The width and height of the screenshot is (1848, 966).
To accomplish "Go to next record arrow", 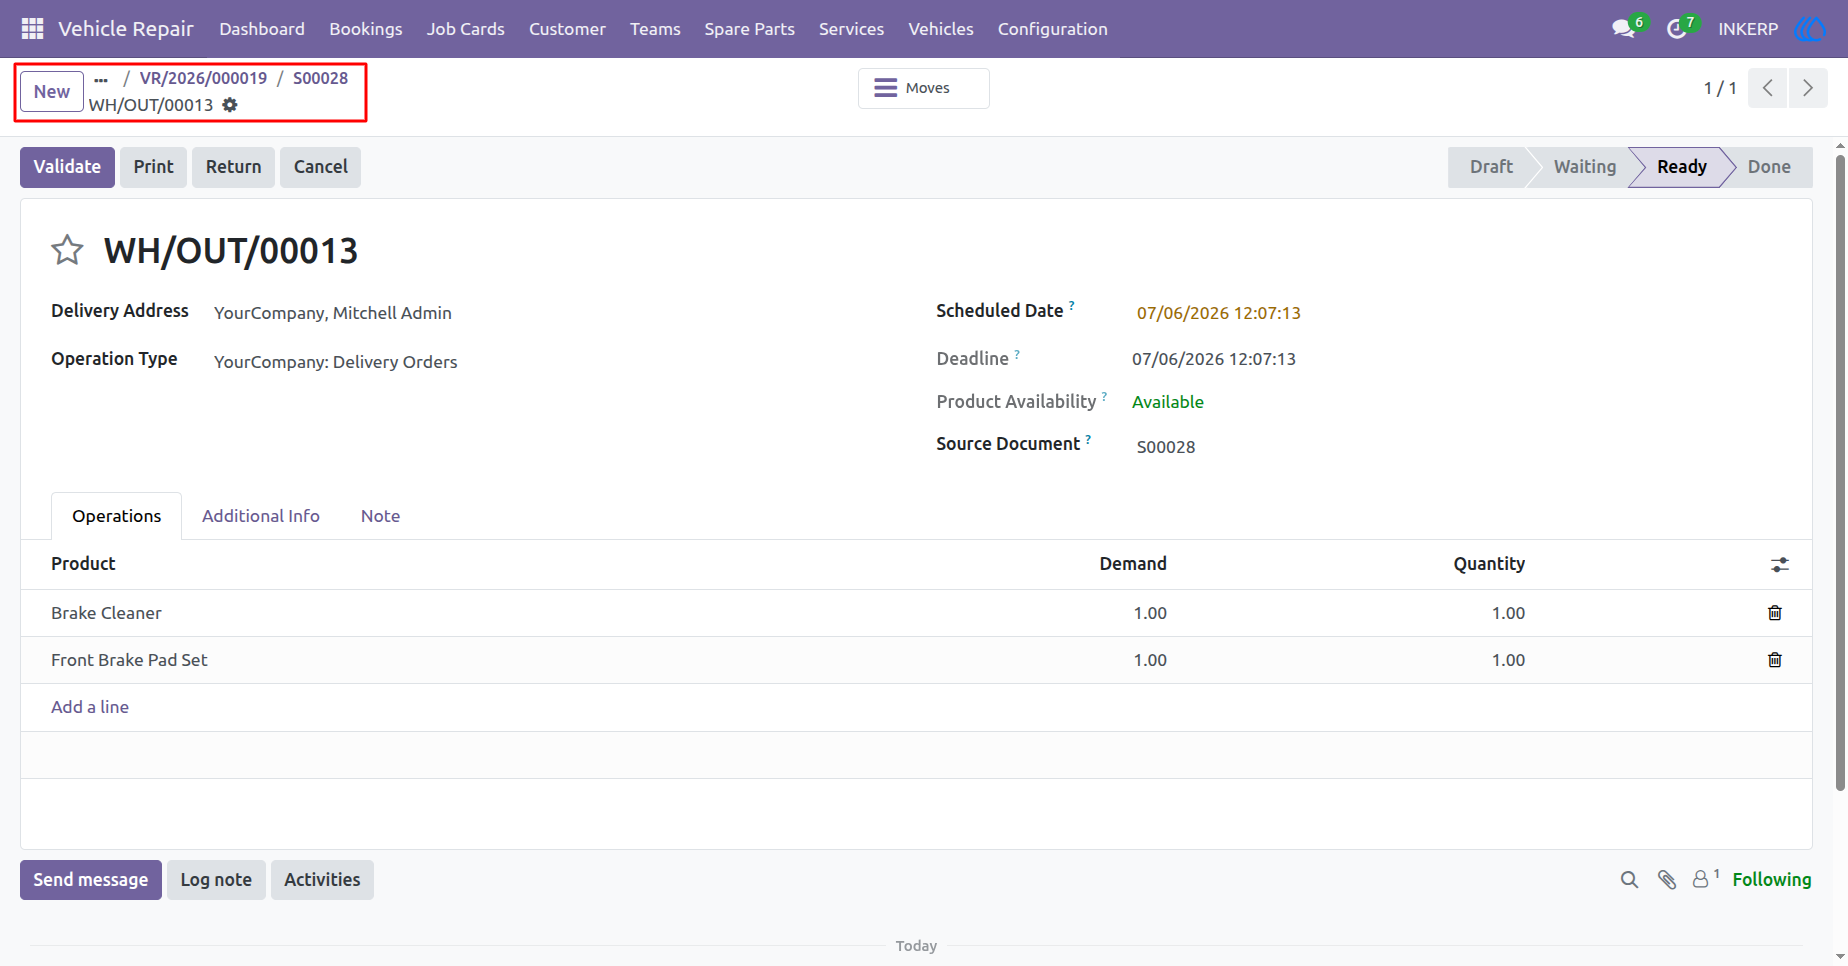I will [1808, 88].
